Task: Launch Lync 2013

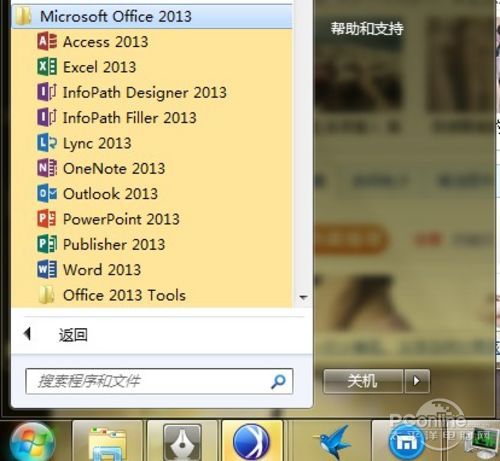Action: 152,143
